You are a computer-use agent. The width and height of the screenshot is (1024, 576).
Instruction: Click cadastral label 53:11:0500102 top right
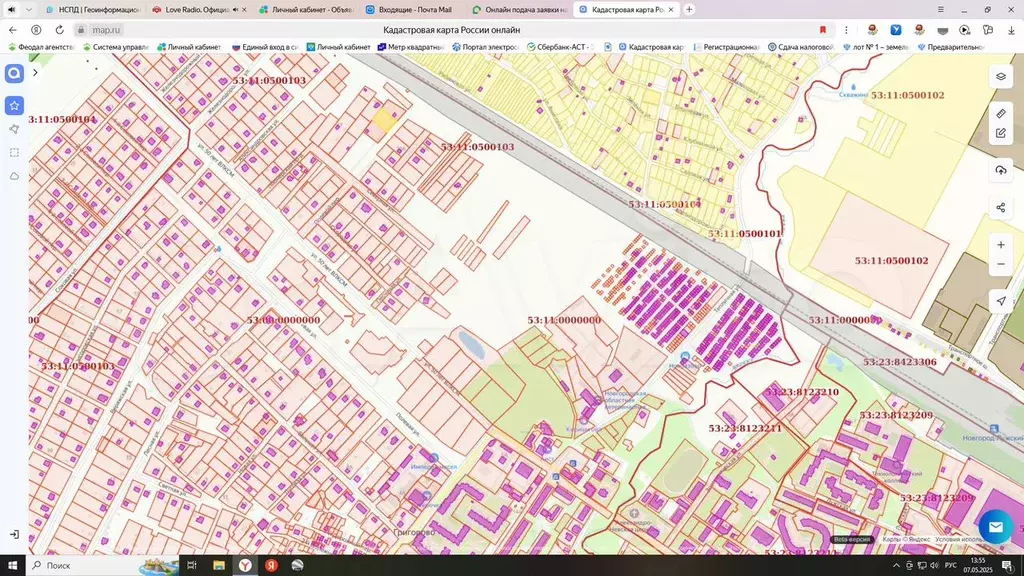coord(907,95)
